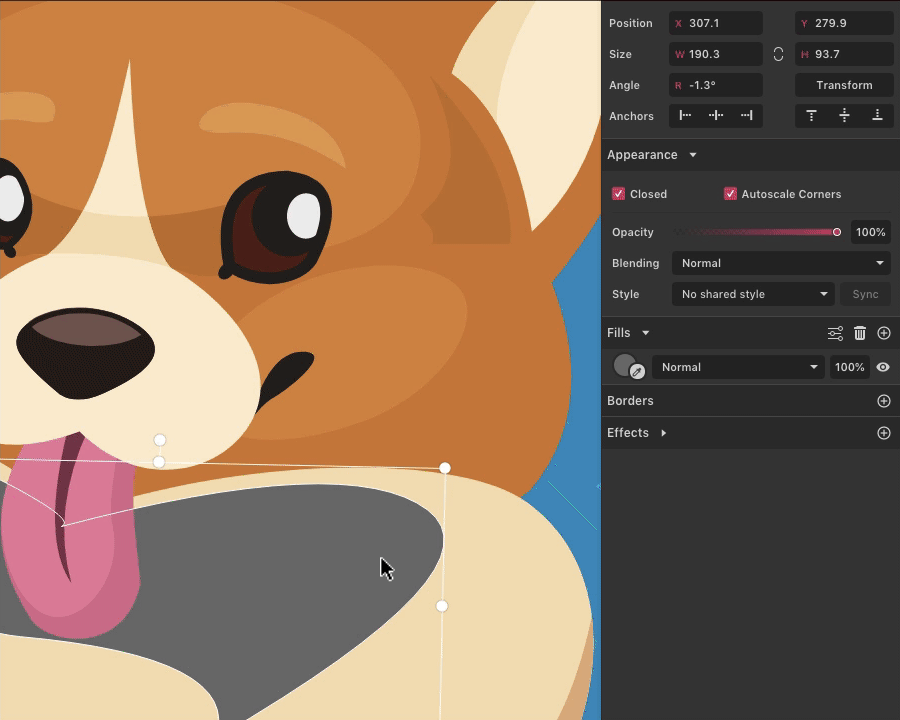The width and height of the screenshot is (900, 720).
Task: Disable Autoscale Corners
Action: pos(730,194)
